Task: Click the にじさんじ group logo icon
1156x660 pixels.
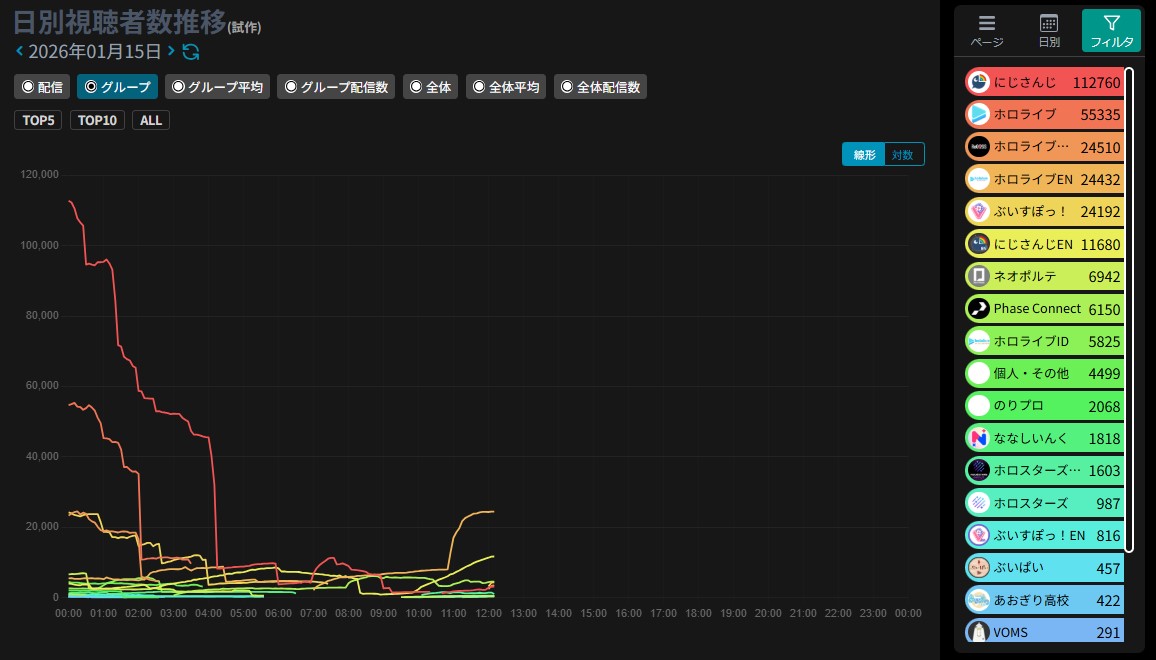Action: 978,82
